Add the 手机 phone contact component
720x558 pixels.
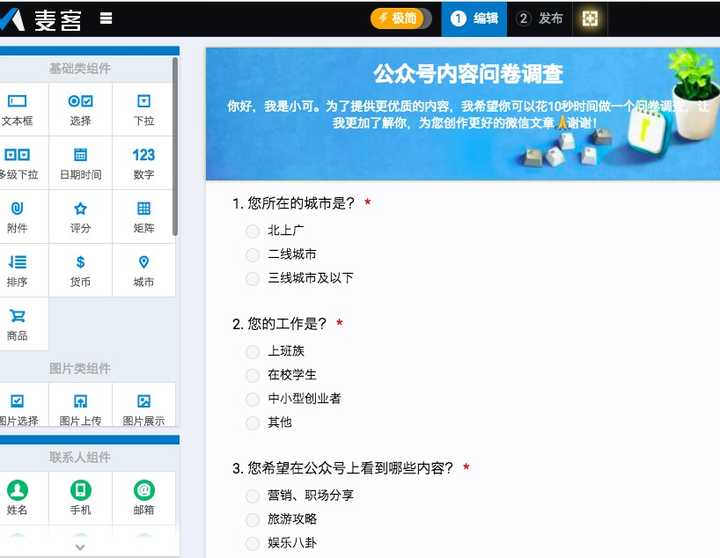point(80,498)
